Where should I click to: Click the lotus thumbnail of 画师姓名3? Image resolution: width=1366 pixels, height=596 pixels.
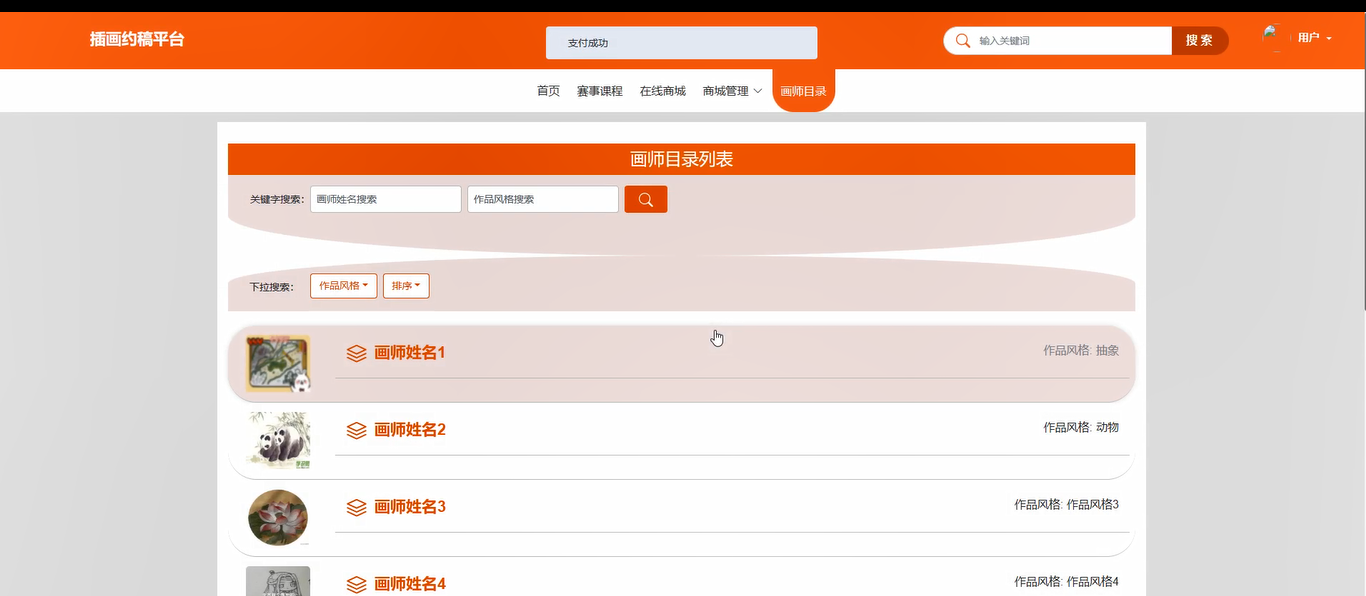(278, 517)
